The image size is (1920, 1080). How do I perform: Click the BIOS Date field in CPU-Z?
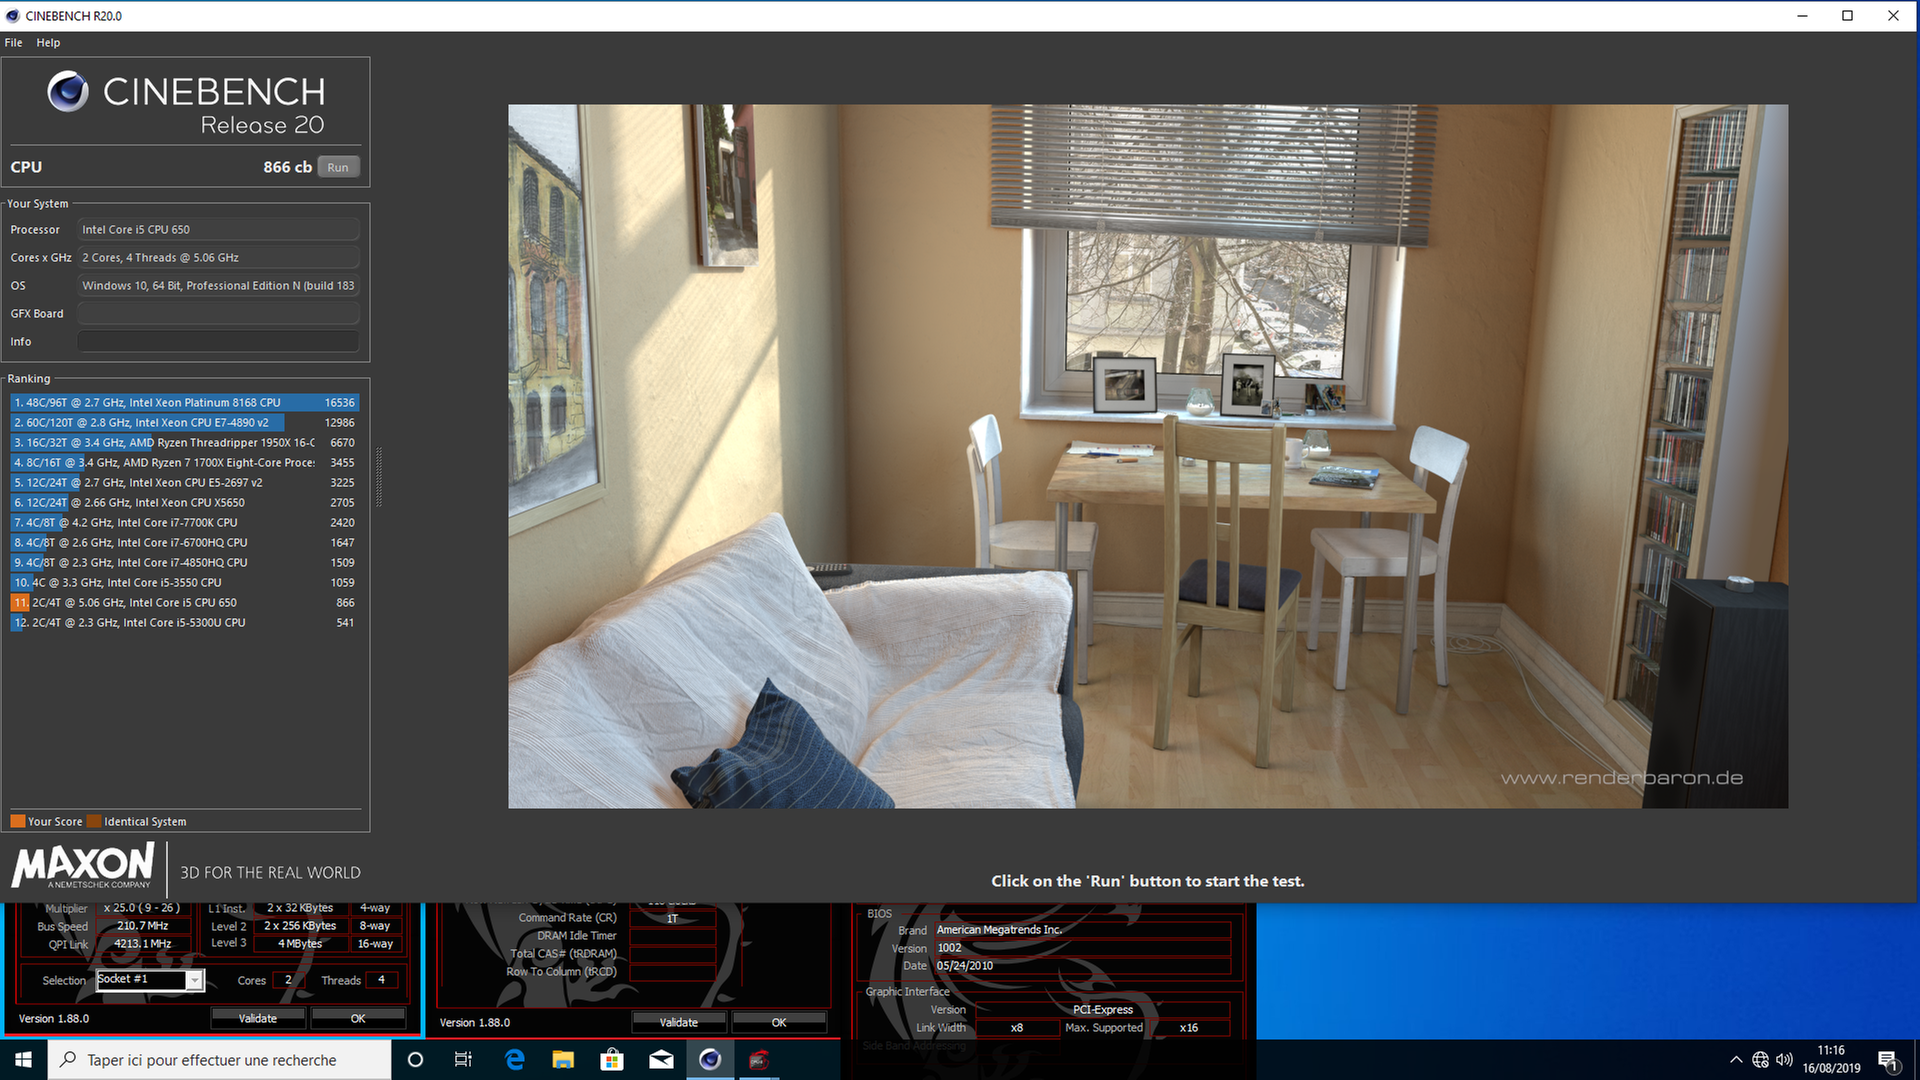click(x=1082, y=966)
